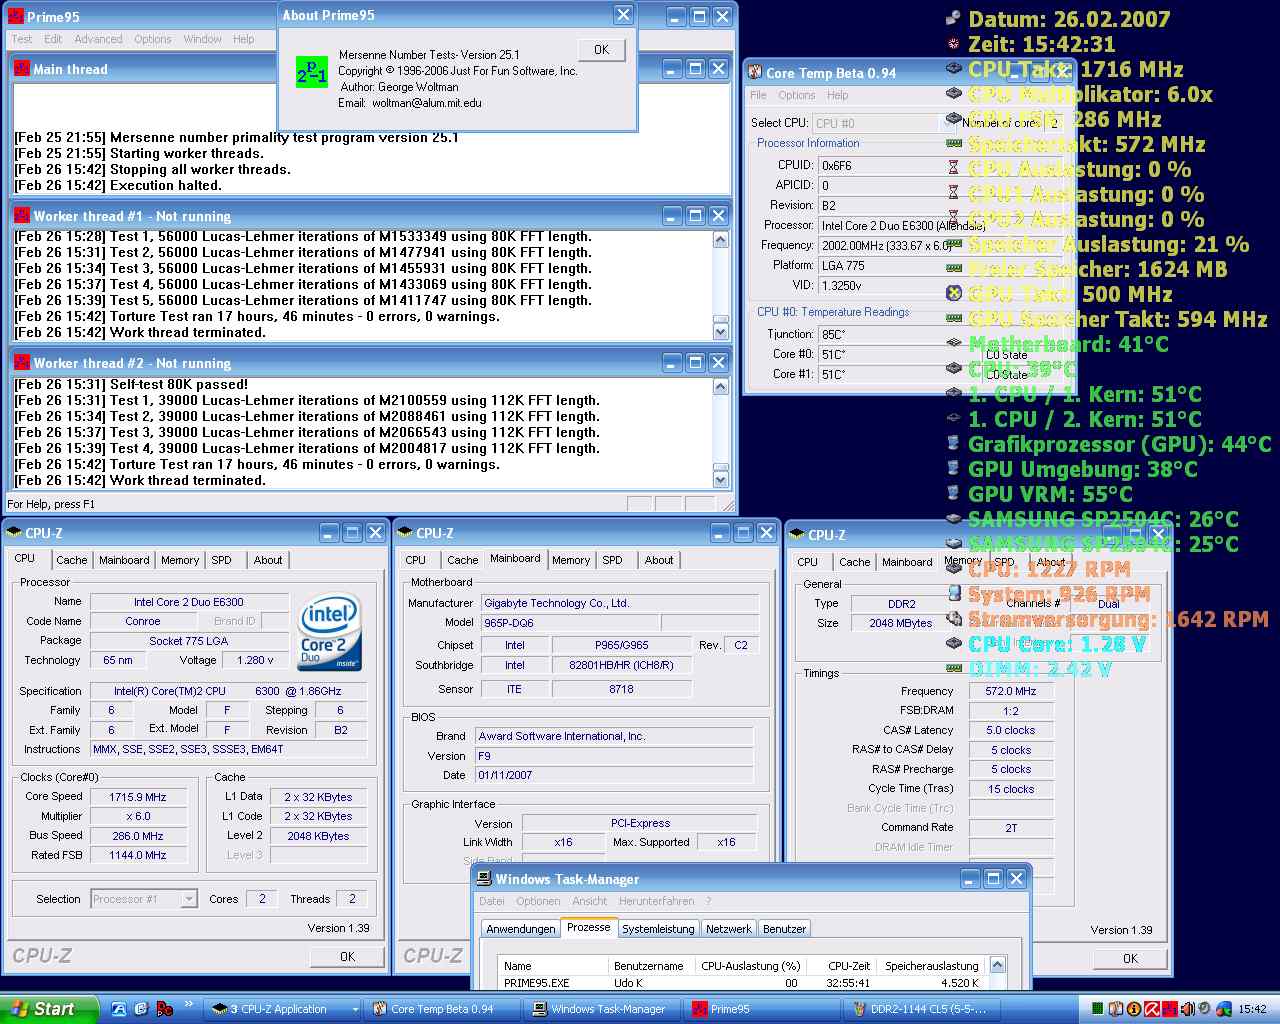Select the PRIME95.EXE process row
1280x1024 pixels.
tap(743, 983)
